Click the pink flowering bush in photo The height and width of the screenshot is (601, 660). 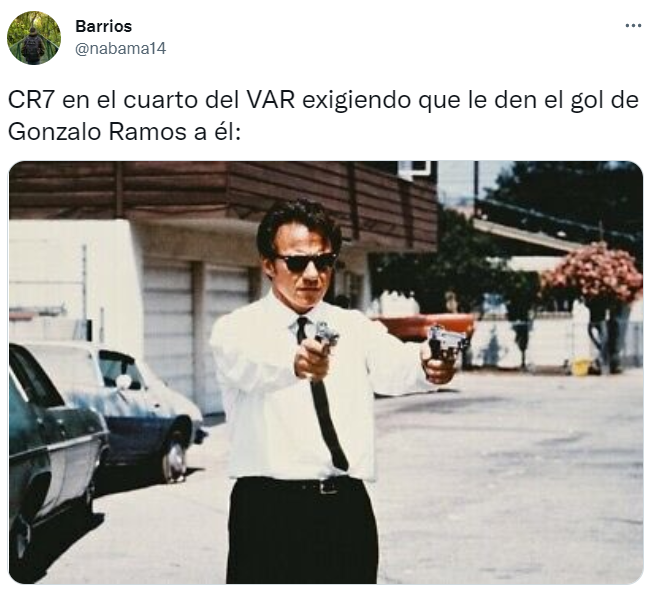[593, 272]
